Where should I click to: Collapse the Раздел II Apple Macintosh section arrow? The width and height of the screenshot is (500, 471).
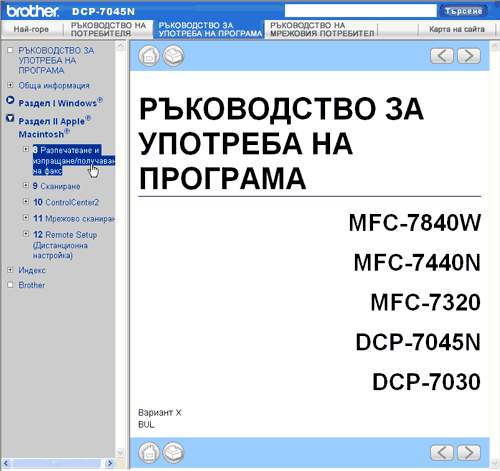click(x=10, y=118)
